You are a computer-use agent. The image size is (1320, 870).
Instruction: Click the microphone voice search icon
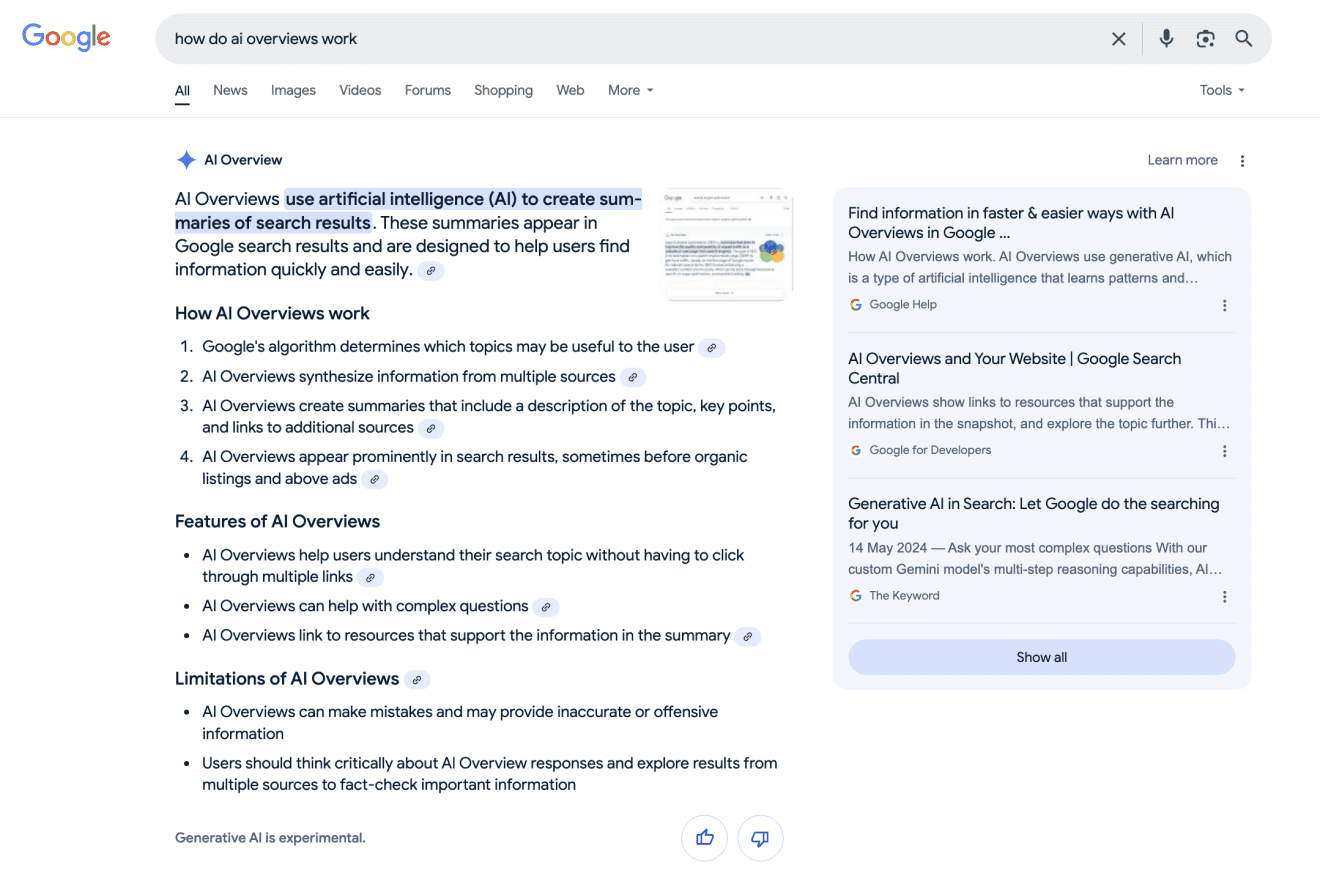click(1166, 39)
